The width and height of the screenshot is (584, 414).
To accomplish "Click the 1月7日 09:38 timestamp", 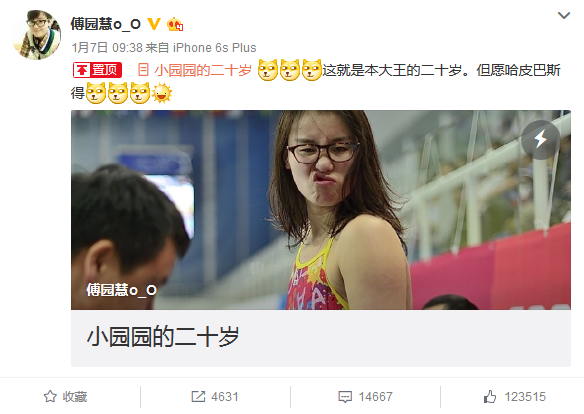I will pos(107,48).
